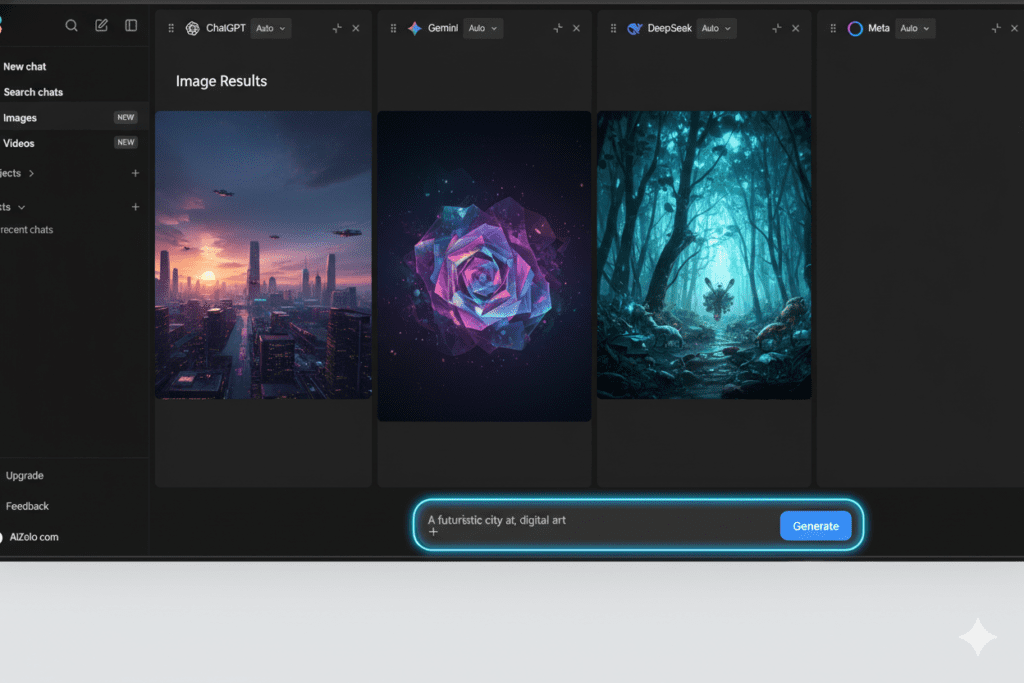Collapse the sidebar using the panel toggle icon
1024x683 pixels.
point(131,25)
